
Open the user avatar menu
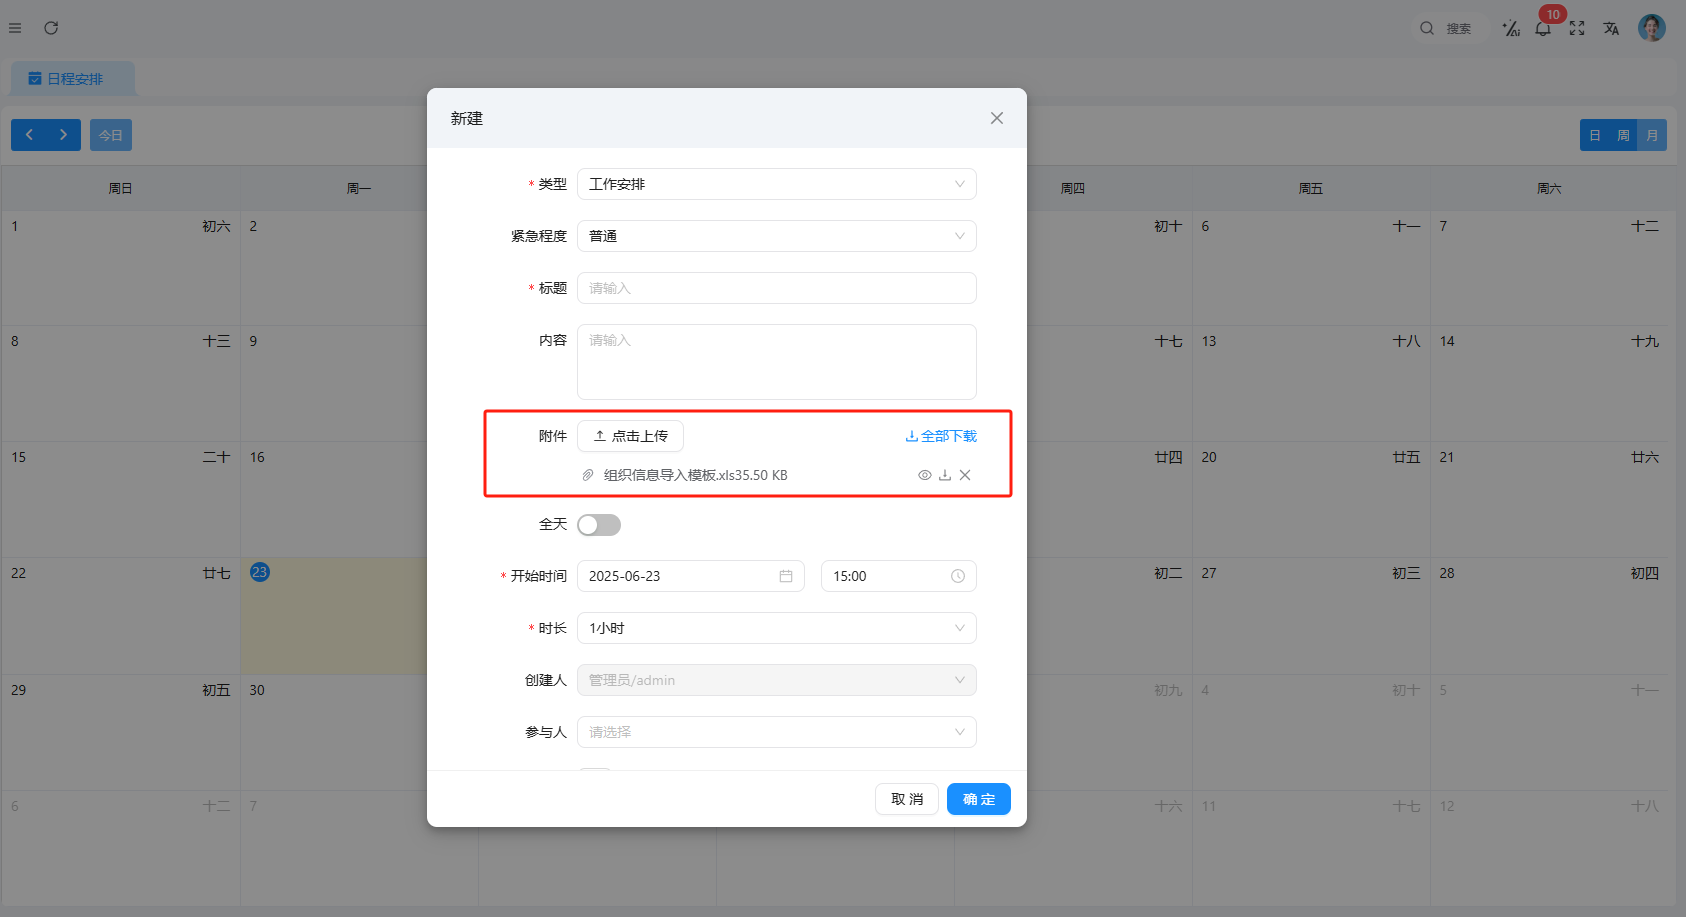(1652, 28)
